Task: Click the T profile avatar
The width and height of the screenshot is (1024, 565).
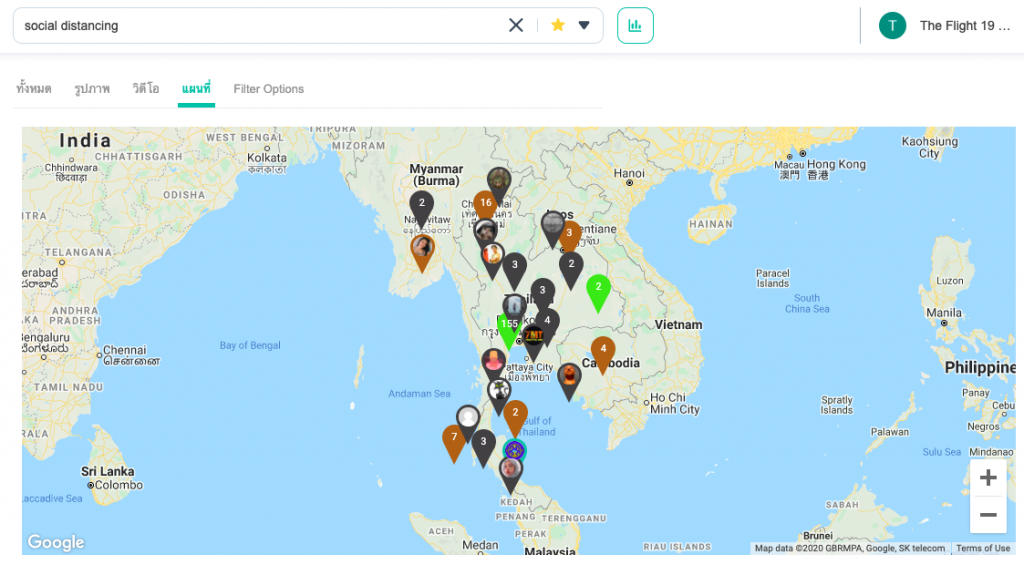Action: (892, 26)
